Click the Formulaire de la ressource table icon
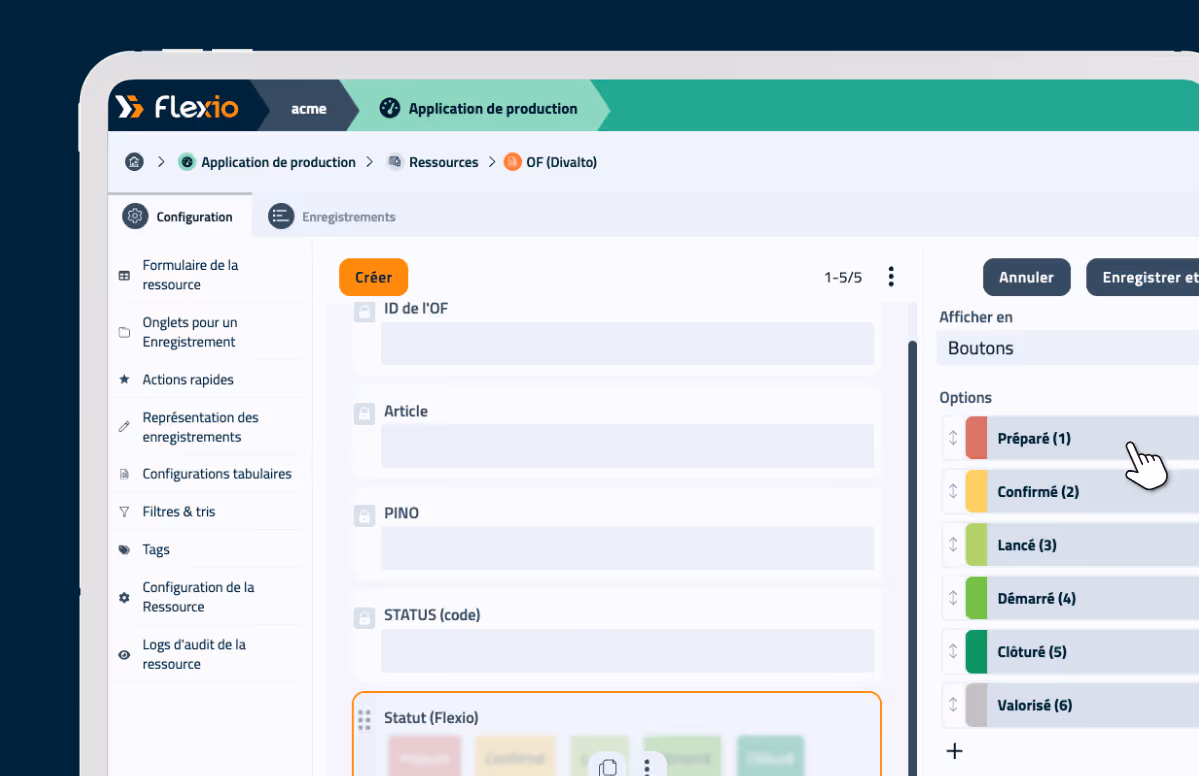The image size is (1199, 776). [124, 275]
